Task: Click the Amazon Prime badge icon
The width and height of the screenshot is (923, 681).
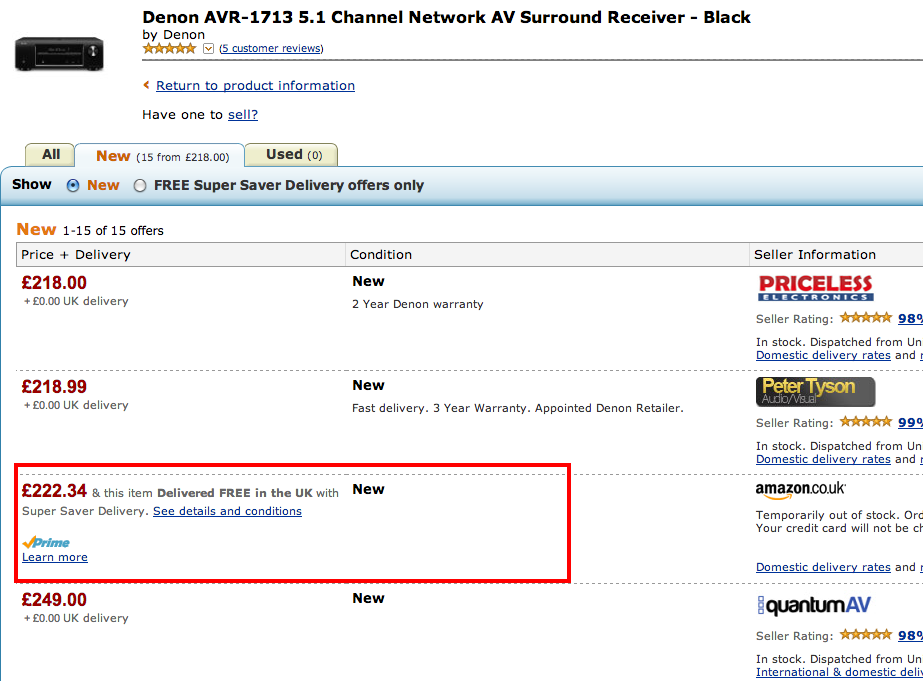Action: (46, 542)
